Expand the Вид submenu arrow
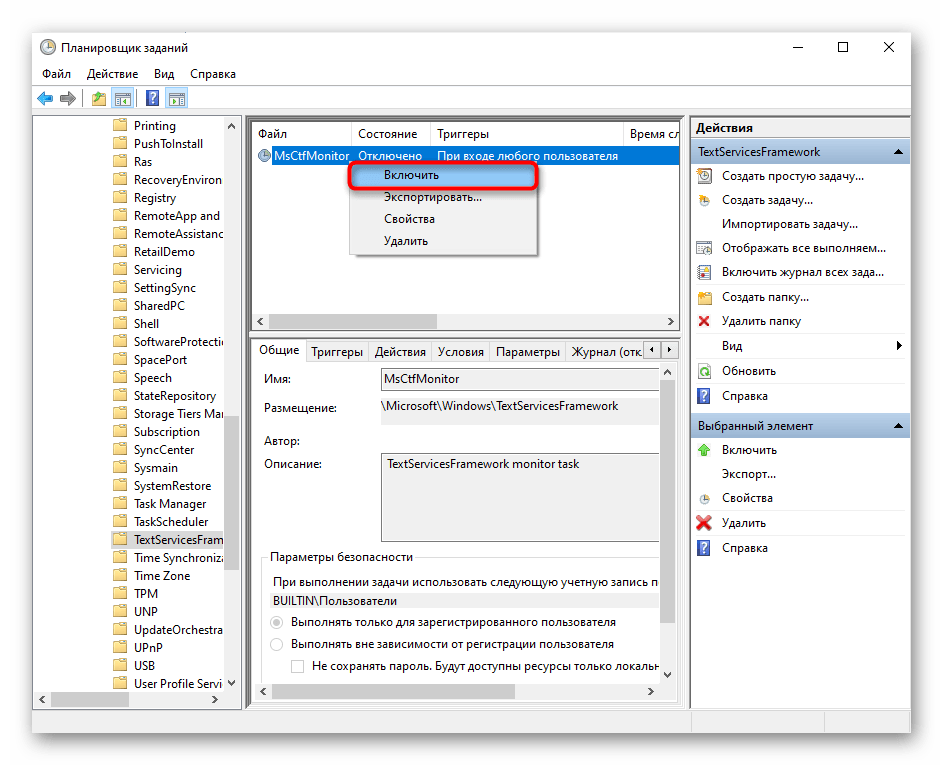 [899, 346]
